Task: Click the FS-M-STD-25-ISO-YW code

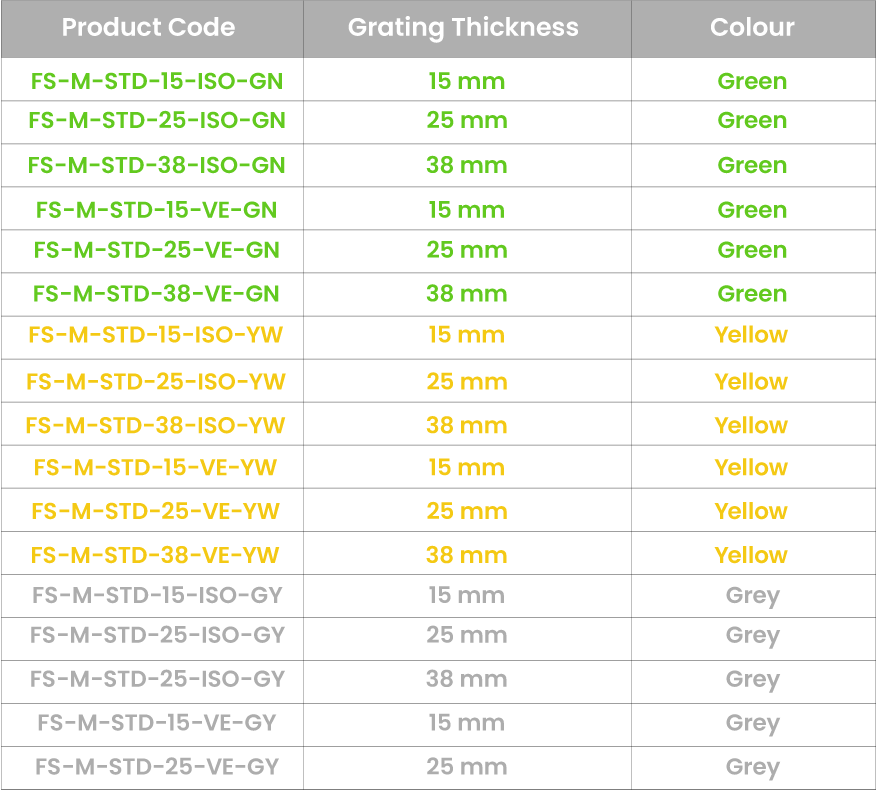Action: pos(156,381)
